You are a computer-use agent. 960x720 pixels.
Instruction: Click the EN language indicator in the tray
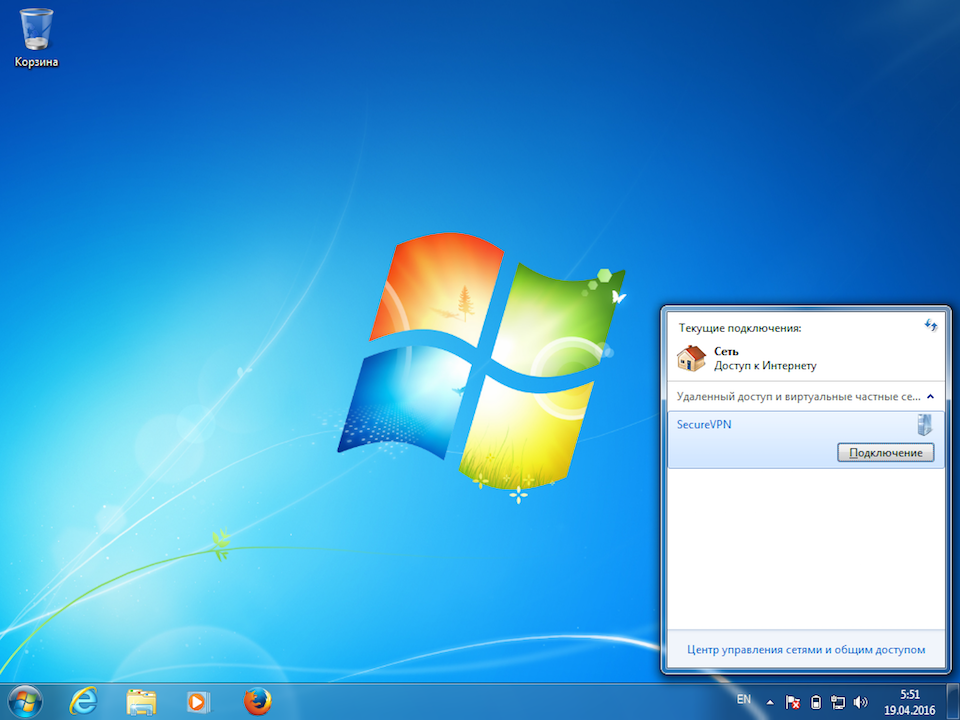point(743,699)
